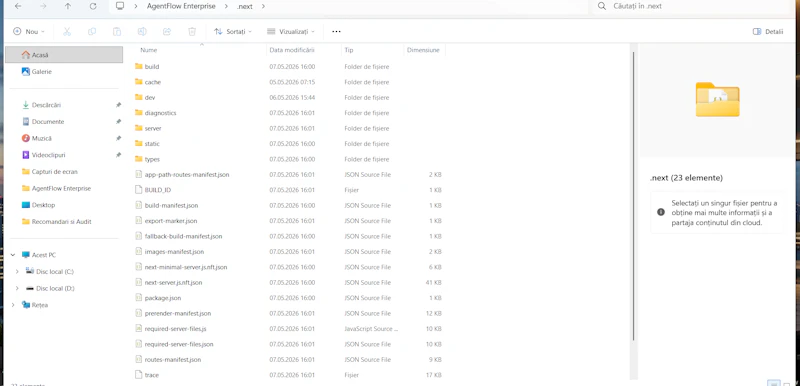Click the pin icon next to Documente
This screenshot has width=800, height=386.
click(x=118, y=122)
